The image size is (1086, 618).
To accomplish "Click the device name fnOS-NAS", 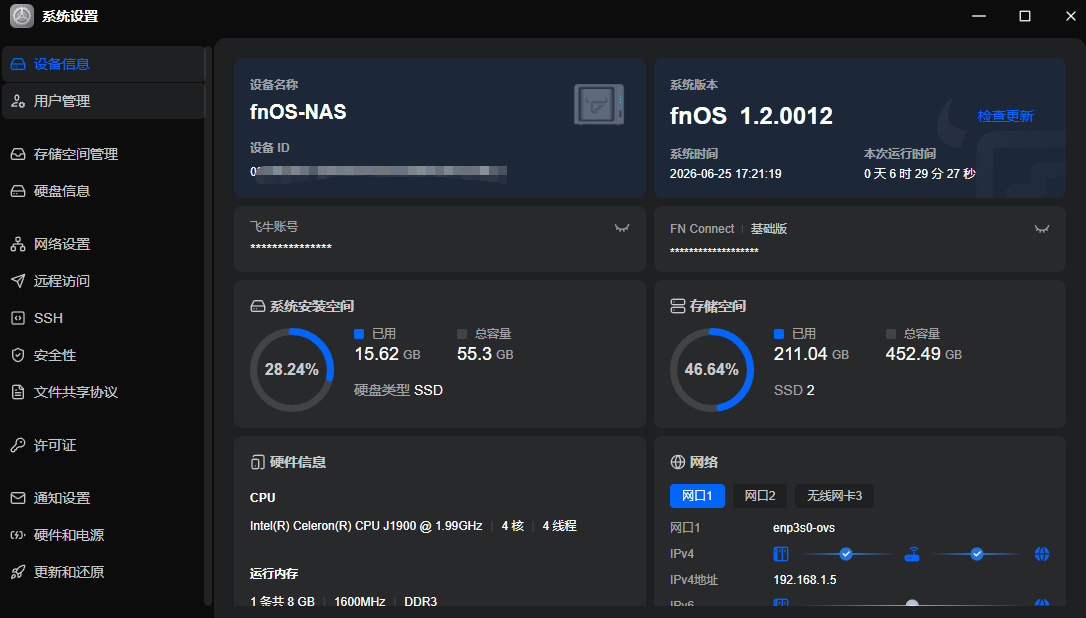I will 298,112.
